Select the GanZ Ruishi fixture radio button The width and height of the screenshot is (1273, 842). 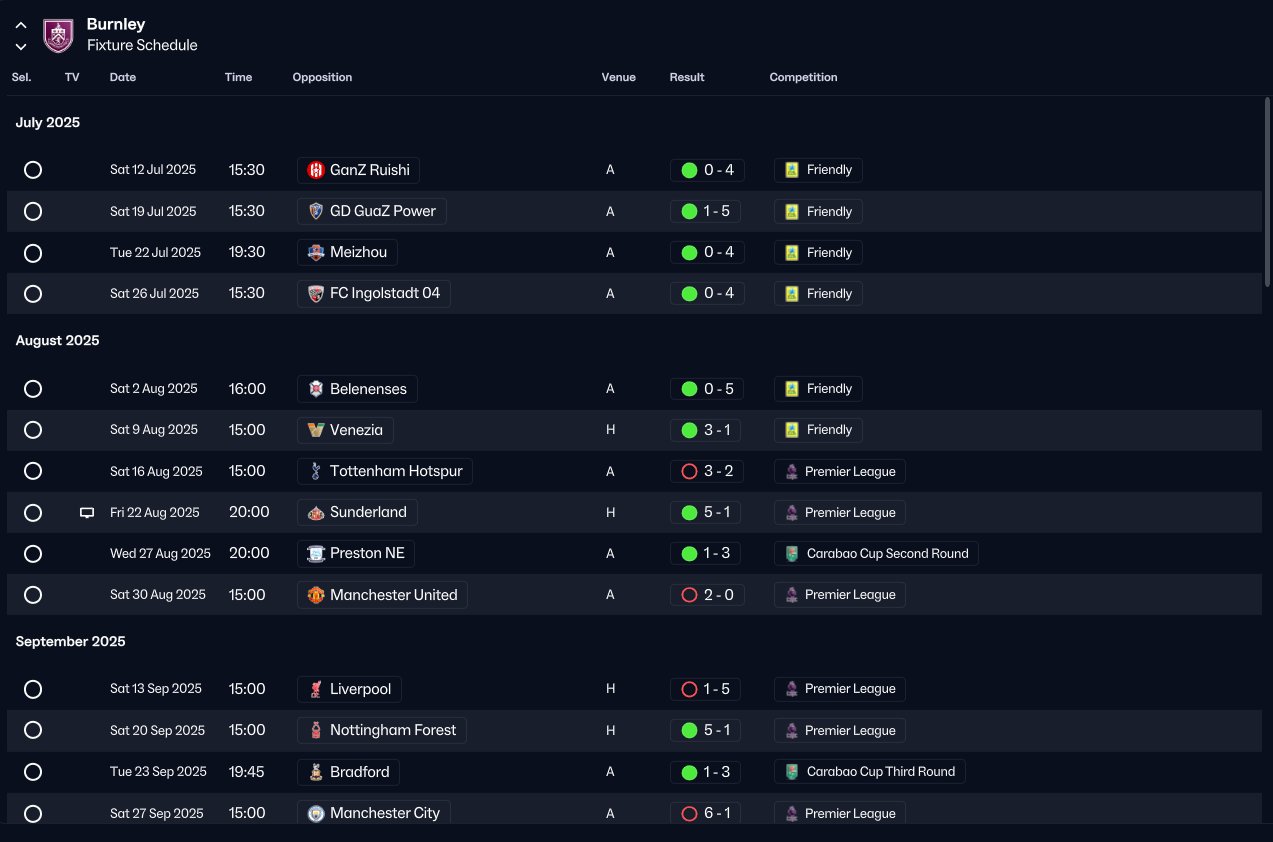(x=33, y=170)
